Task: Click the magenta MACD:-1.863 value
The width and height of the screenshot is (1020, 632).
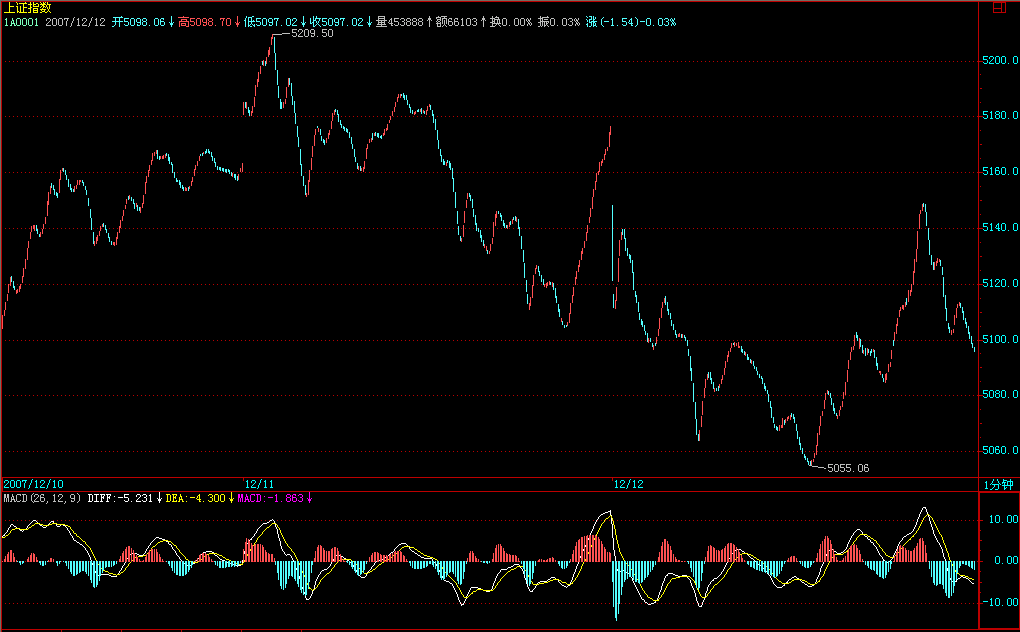Action: tap(273, 497)
